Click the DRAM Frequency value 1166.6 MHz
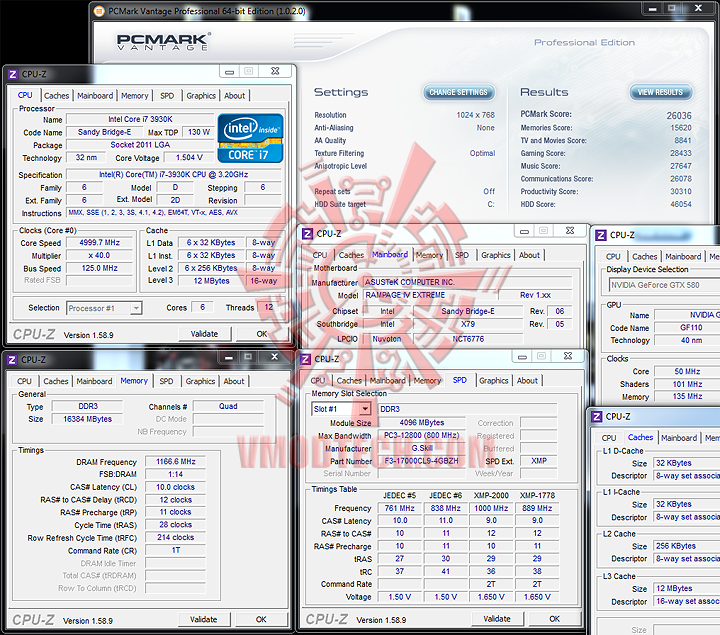The image size is (720, 635). tap(175, 461)
